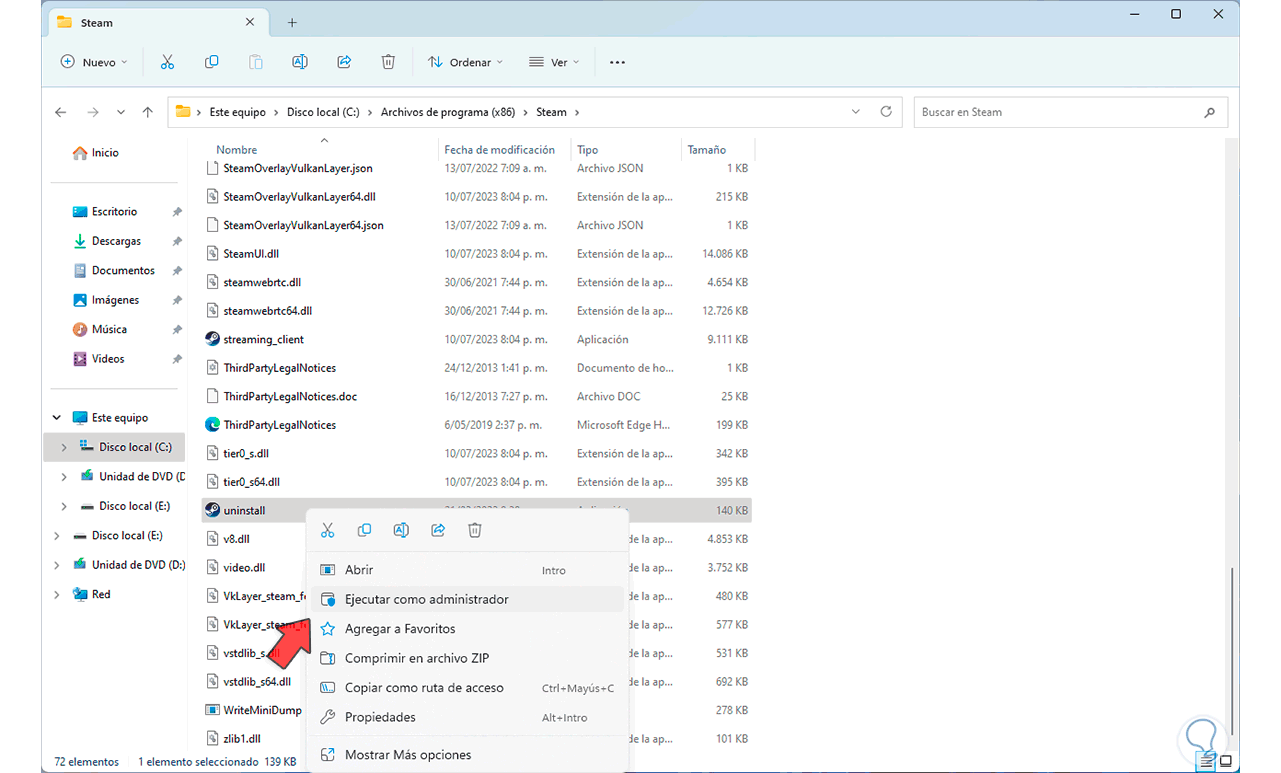This screenshot has height=773, width=1281.
Task: Open the Ver view options dropdown
Action: coord(553,62)
